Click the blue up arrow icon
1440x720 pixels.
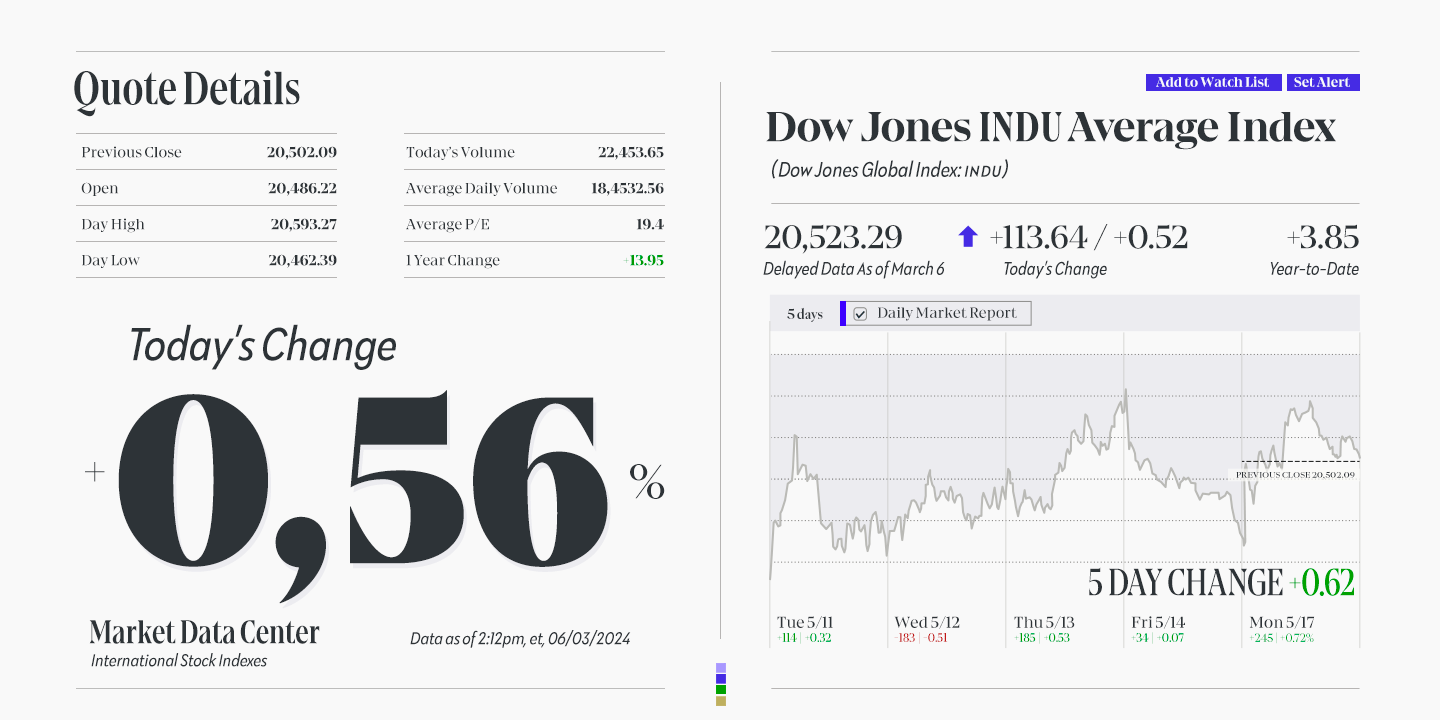coord(968,237)
